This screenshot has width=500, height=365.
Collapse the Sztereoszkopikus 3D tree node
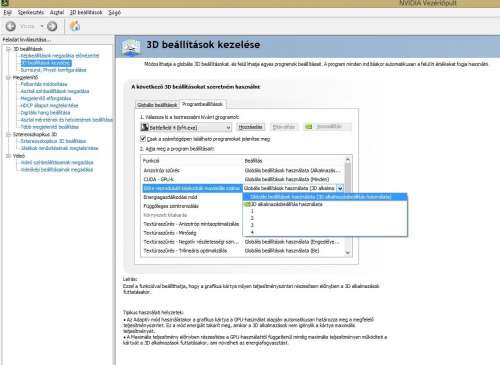tap(8, 134)
